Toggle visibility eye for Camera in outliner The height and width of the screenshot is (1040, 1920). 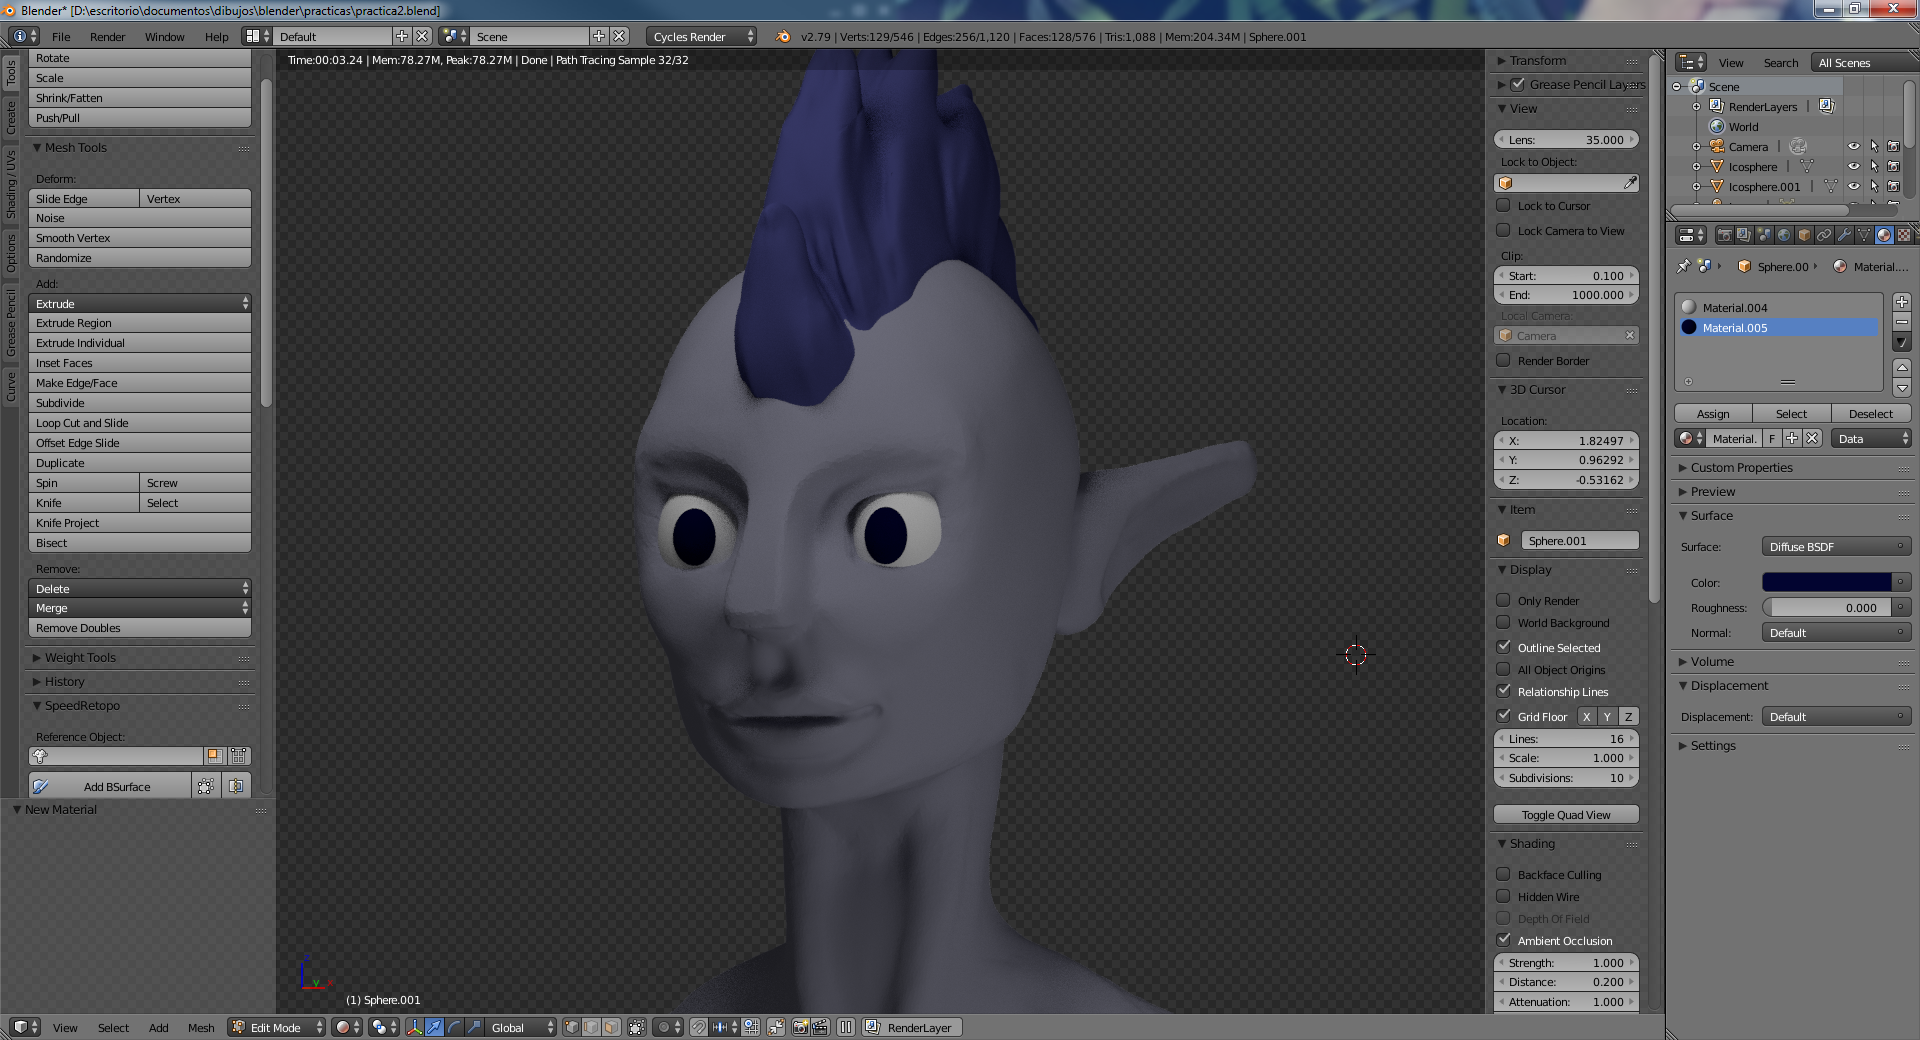click(x=1853, y=146)
